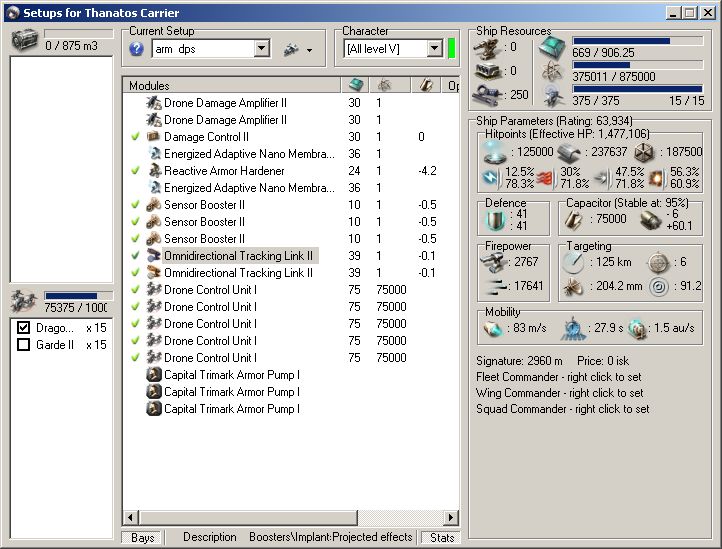Click the thermal resistance flame icon
This screenshot has width=722, height=549.
coord(544,178)
